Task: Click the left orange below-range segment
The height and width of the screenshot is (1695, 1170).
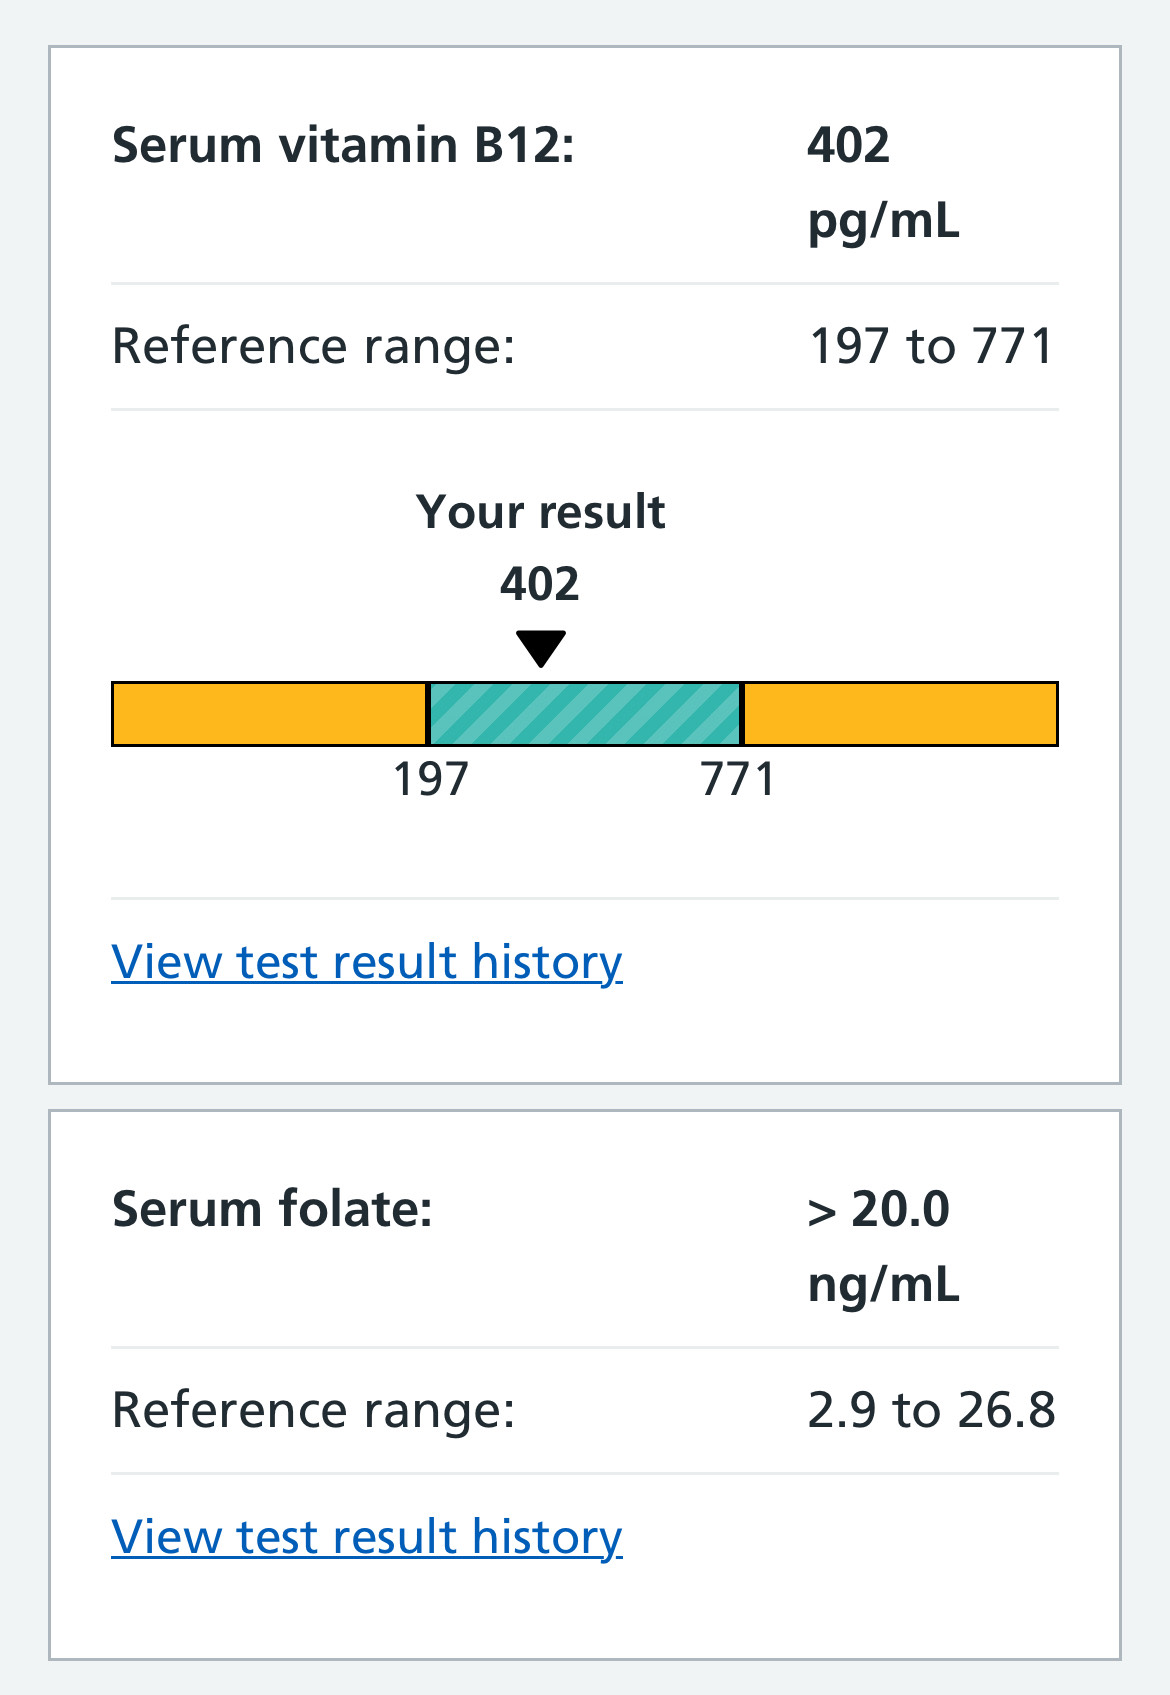Action: [269, 714]
